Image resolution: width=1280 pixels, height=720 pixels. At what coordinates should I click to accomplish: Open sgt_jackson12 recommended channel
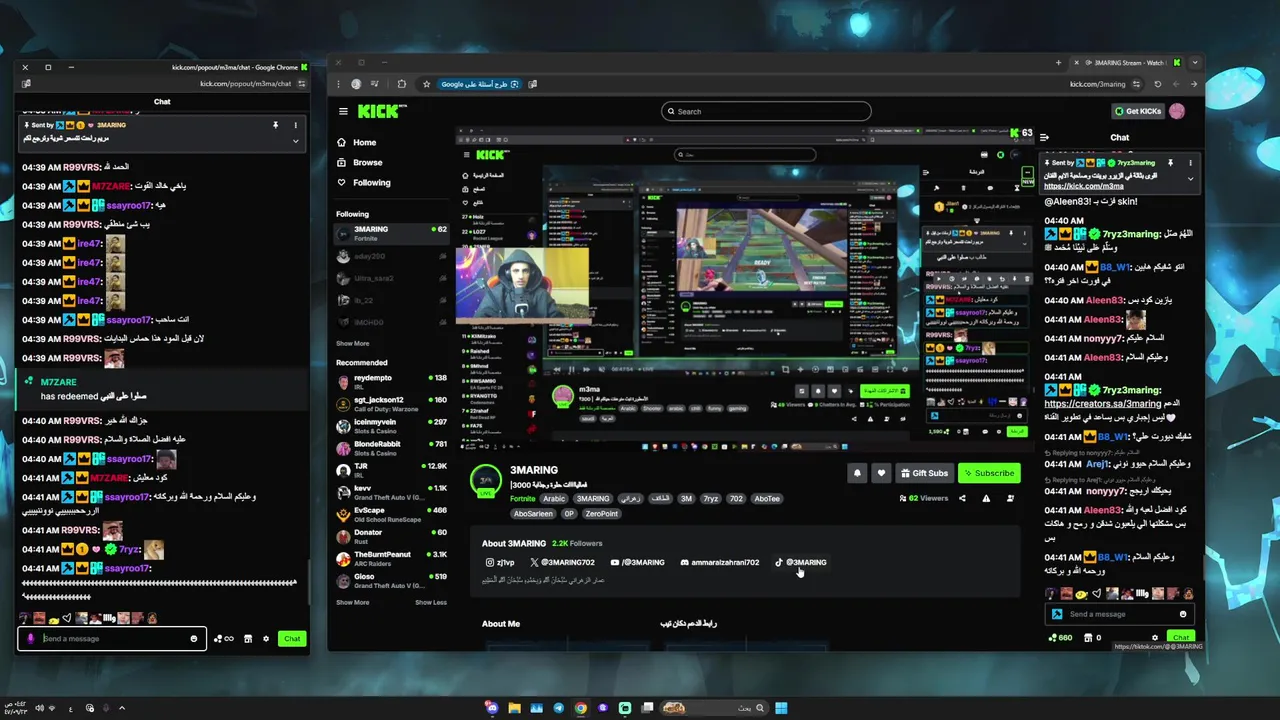pos(391,403)
